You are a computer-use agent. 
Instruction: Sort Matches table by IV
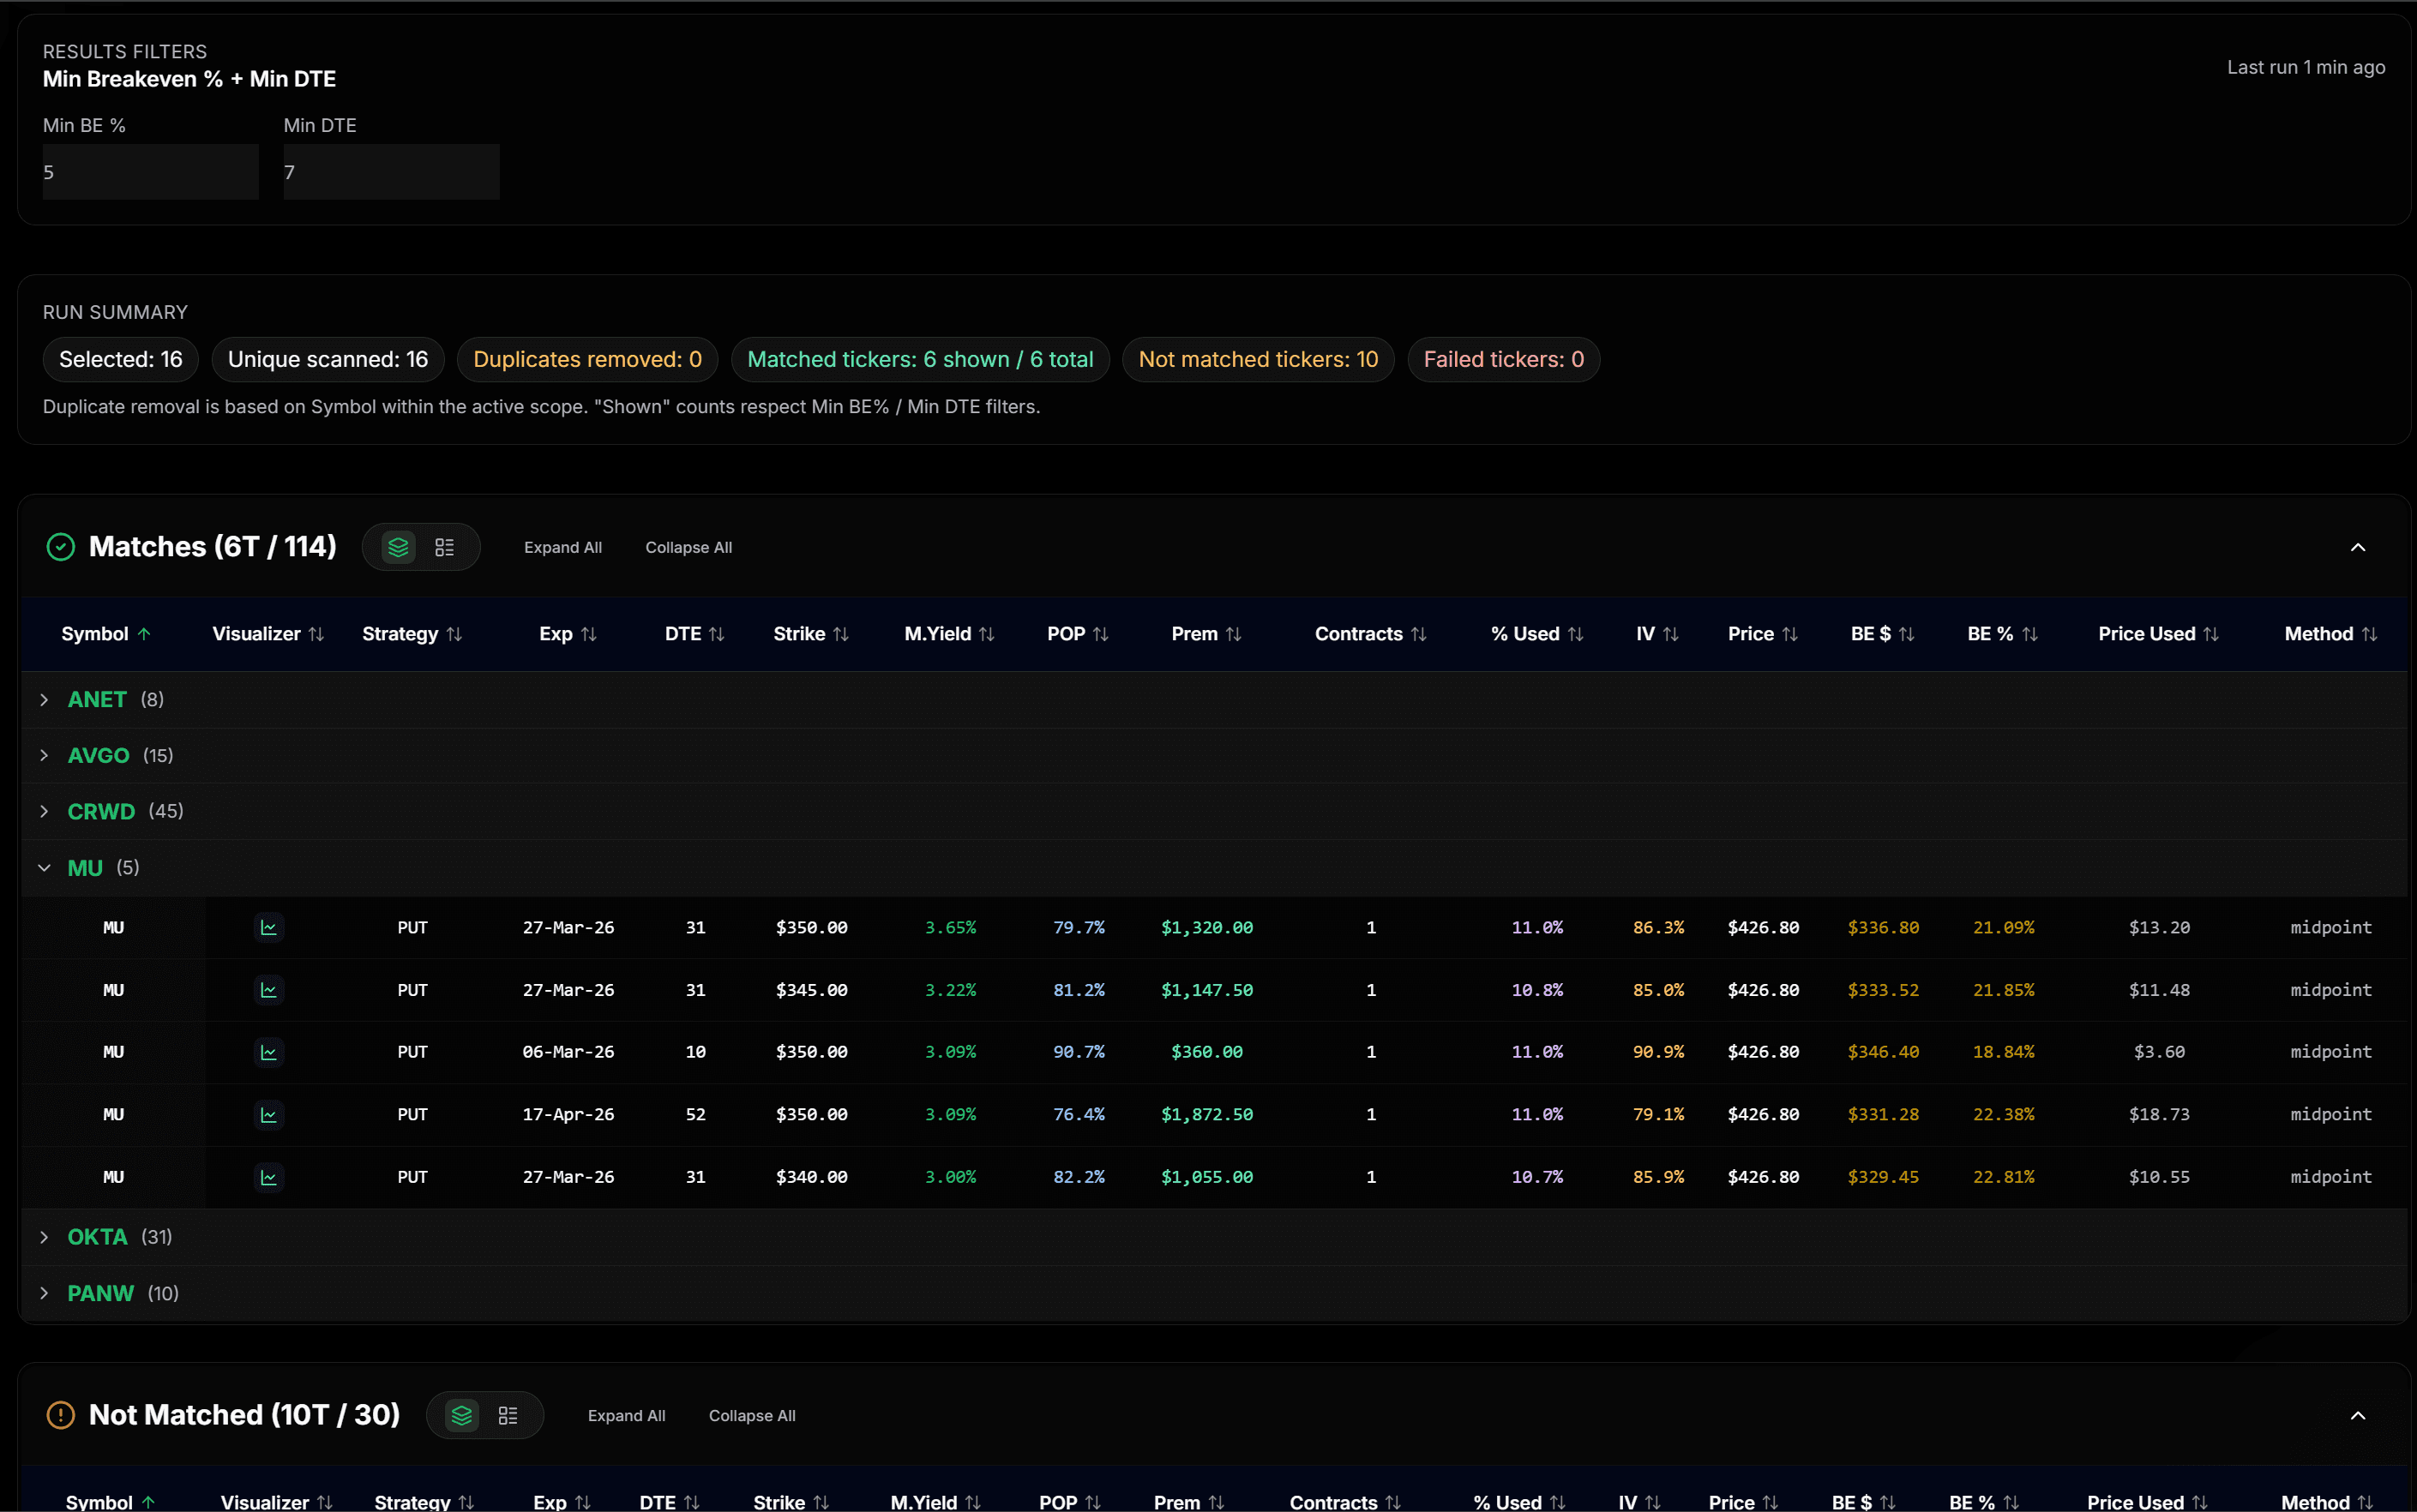coord(1657,634)
